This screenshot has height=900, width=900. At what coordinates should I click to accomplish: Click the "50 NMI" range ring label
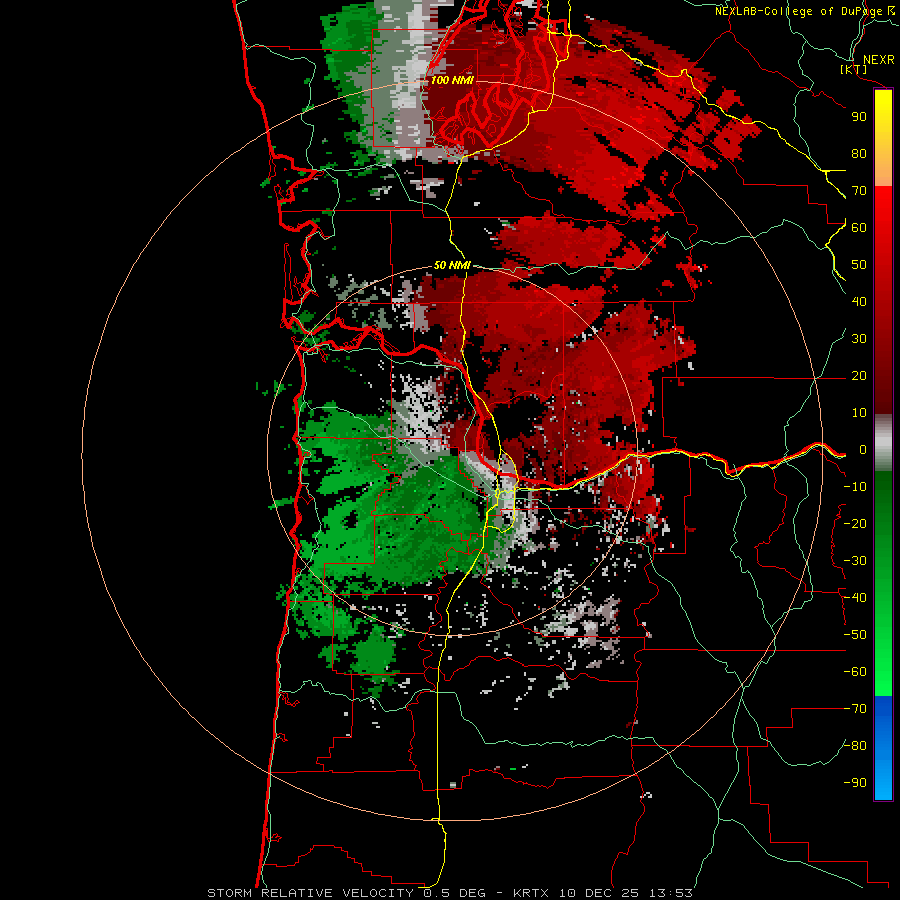452,265
